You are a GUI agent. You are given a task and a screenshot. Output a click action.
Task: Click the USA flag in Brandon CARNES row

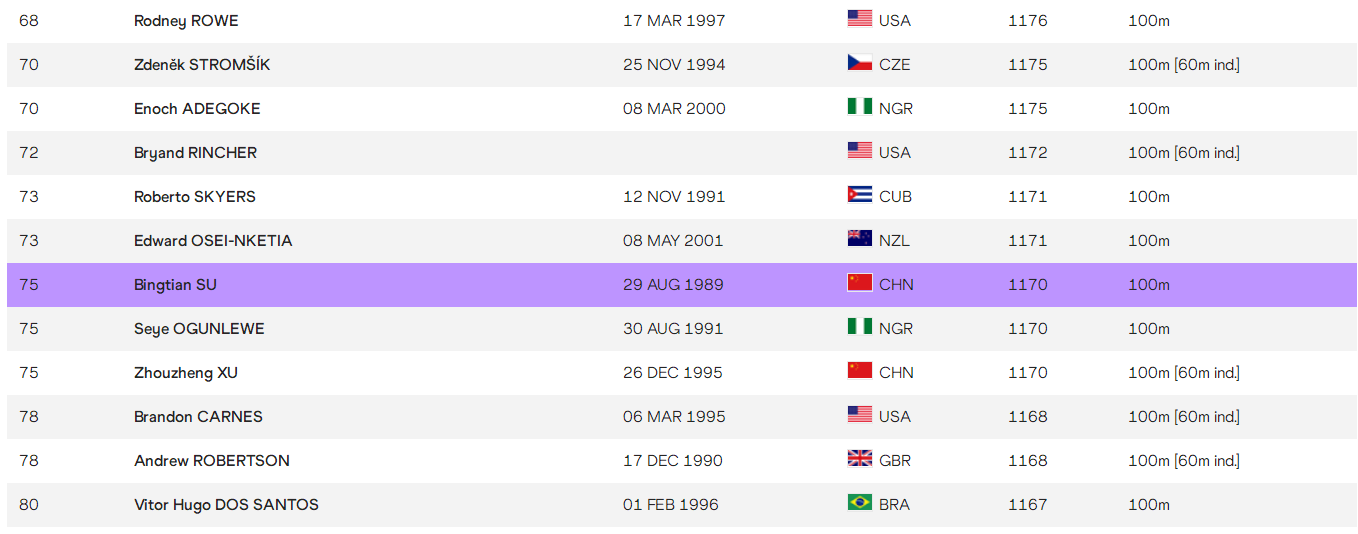[859, 415]
